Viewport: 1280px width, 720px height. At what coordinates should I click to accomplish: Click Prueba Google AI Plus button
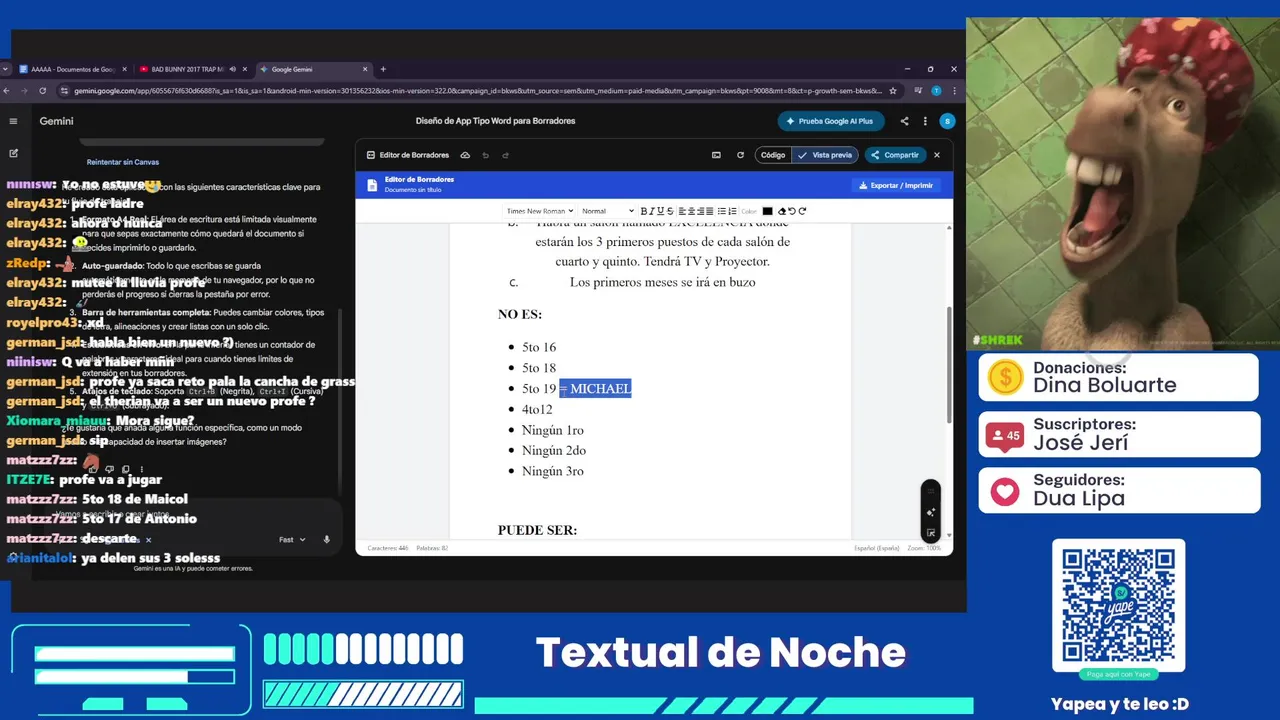click(x=831, y=121)
